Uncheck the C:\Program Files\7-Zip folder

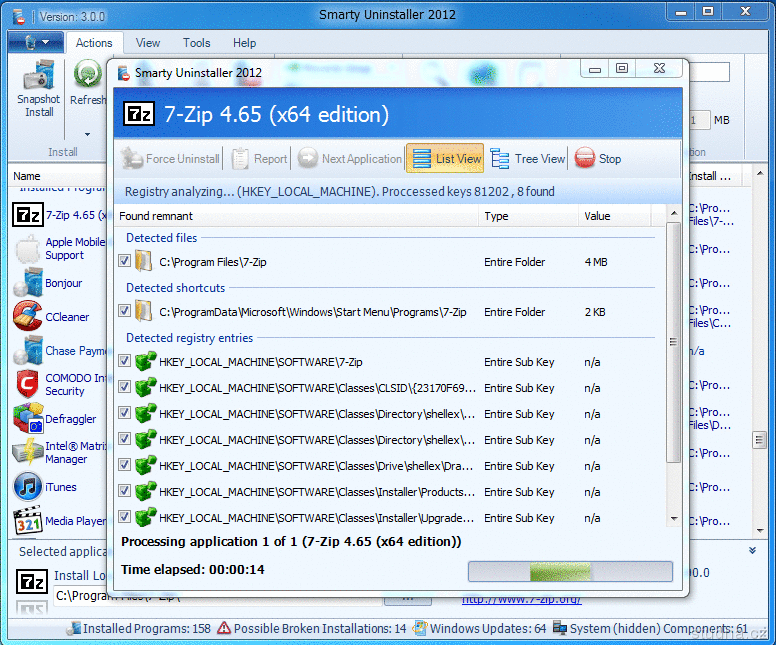125,261
